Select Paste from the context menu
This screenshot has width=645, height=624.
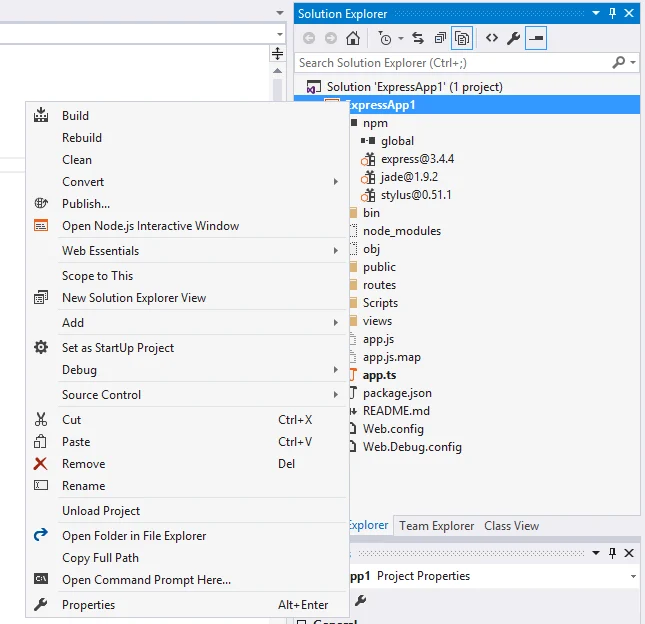point(187,442)
